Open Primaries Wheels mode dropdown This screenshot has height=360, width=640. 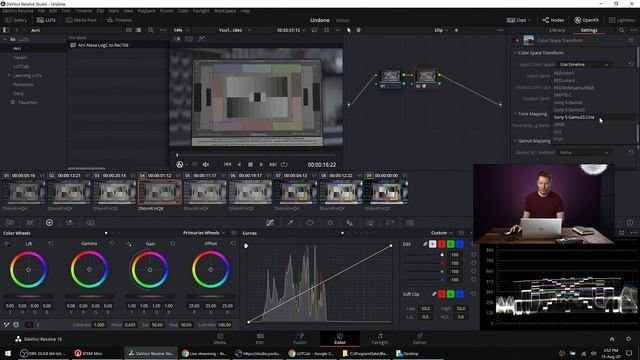point(204,233)
